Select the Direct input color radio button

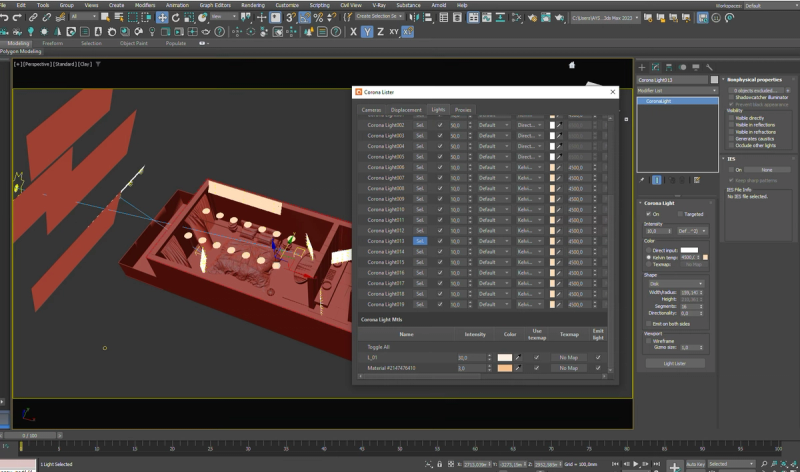pyautogui.click(x=649, y=250)
